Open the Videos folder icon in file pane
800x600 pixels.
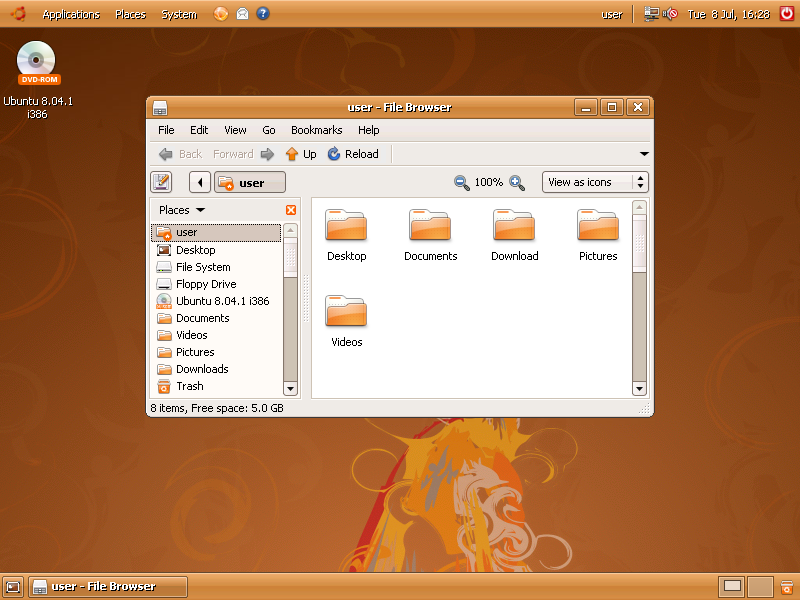coord(346,311)
